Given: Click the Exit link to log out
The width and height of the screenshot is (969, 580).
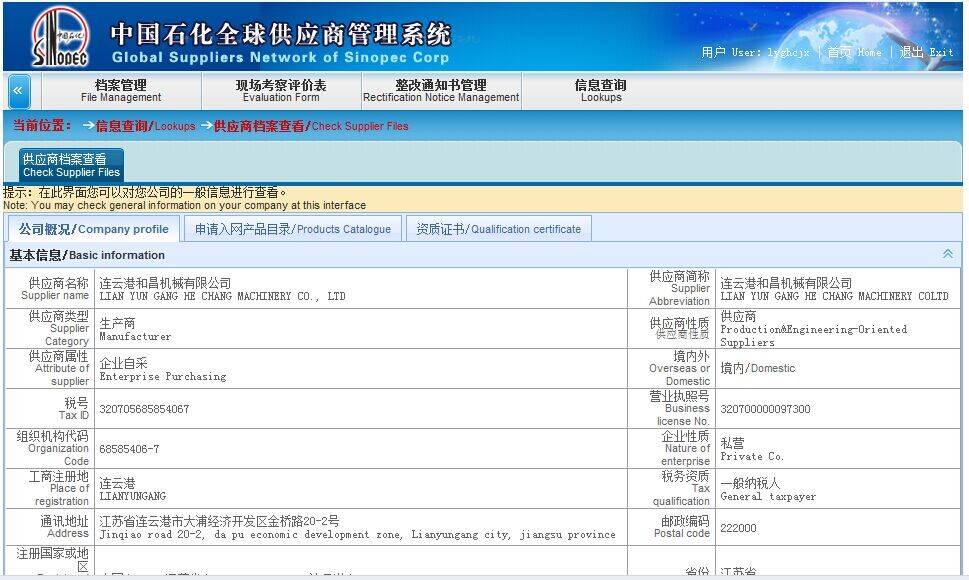Looking at the screenshot, I should click(926, 53).
